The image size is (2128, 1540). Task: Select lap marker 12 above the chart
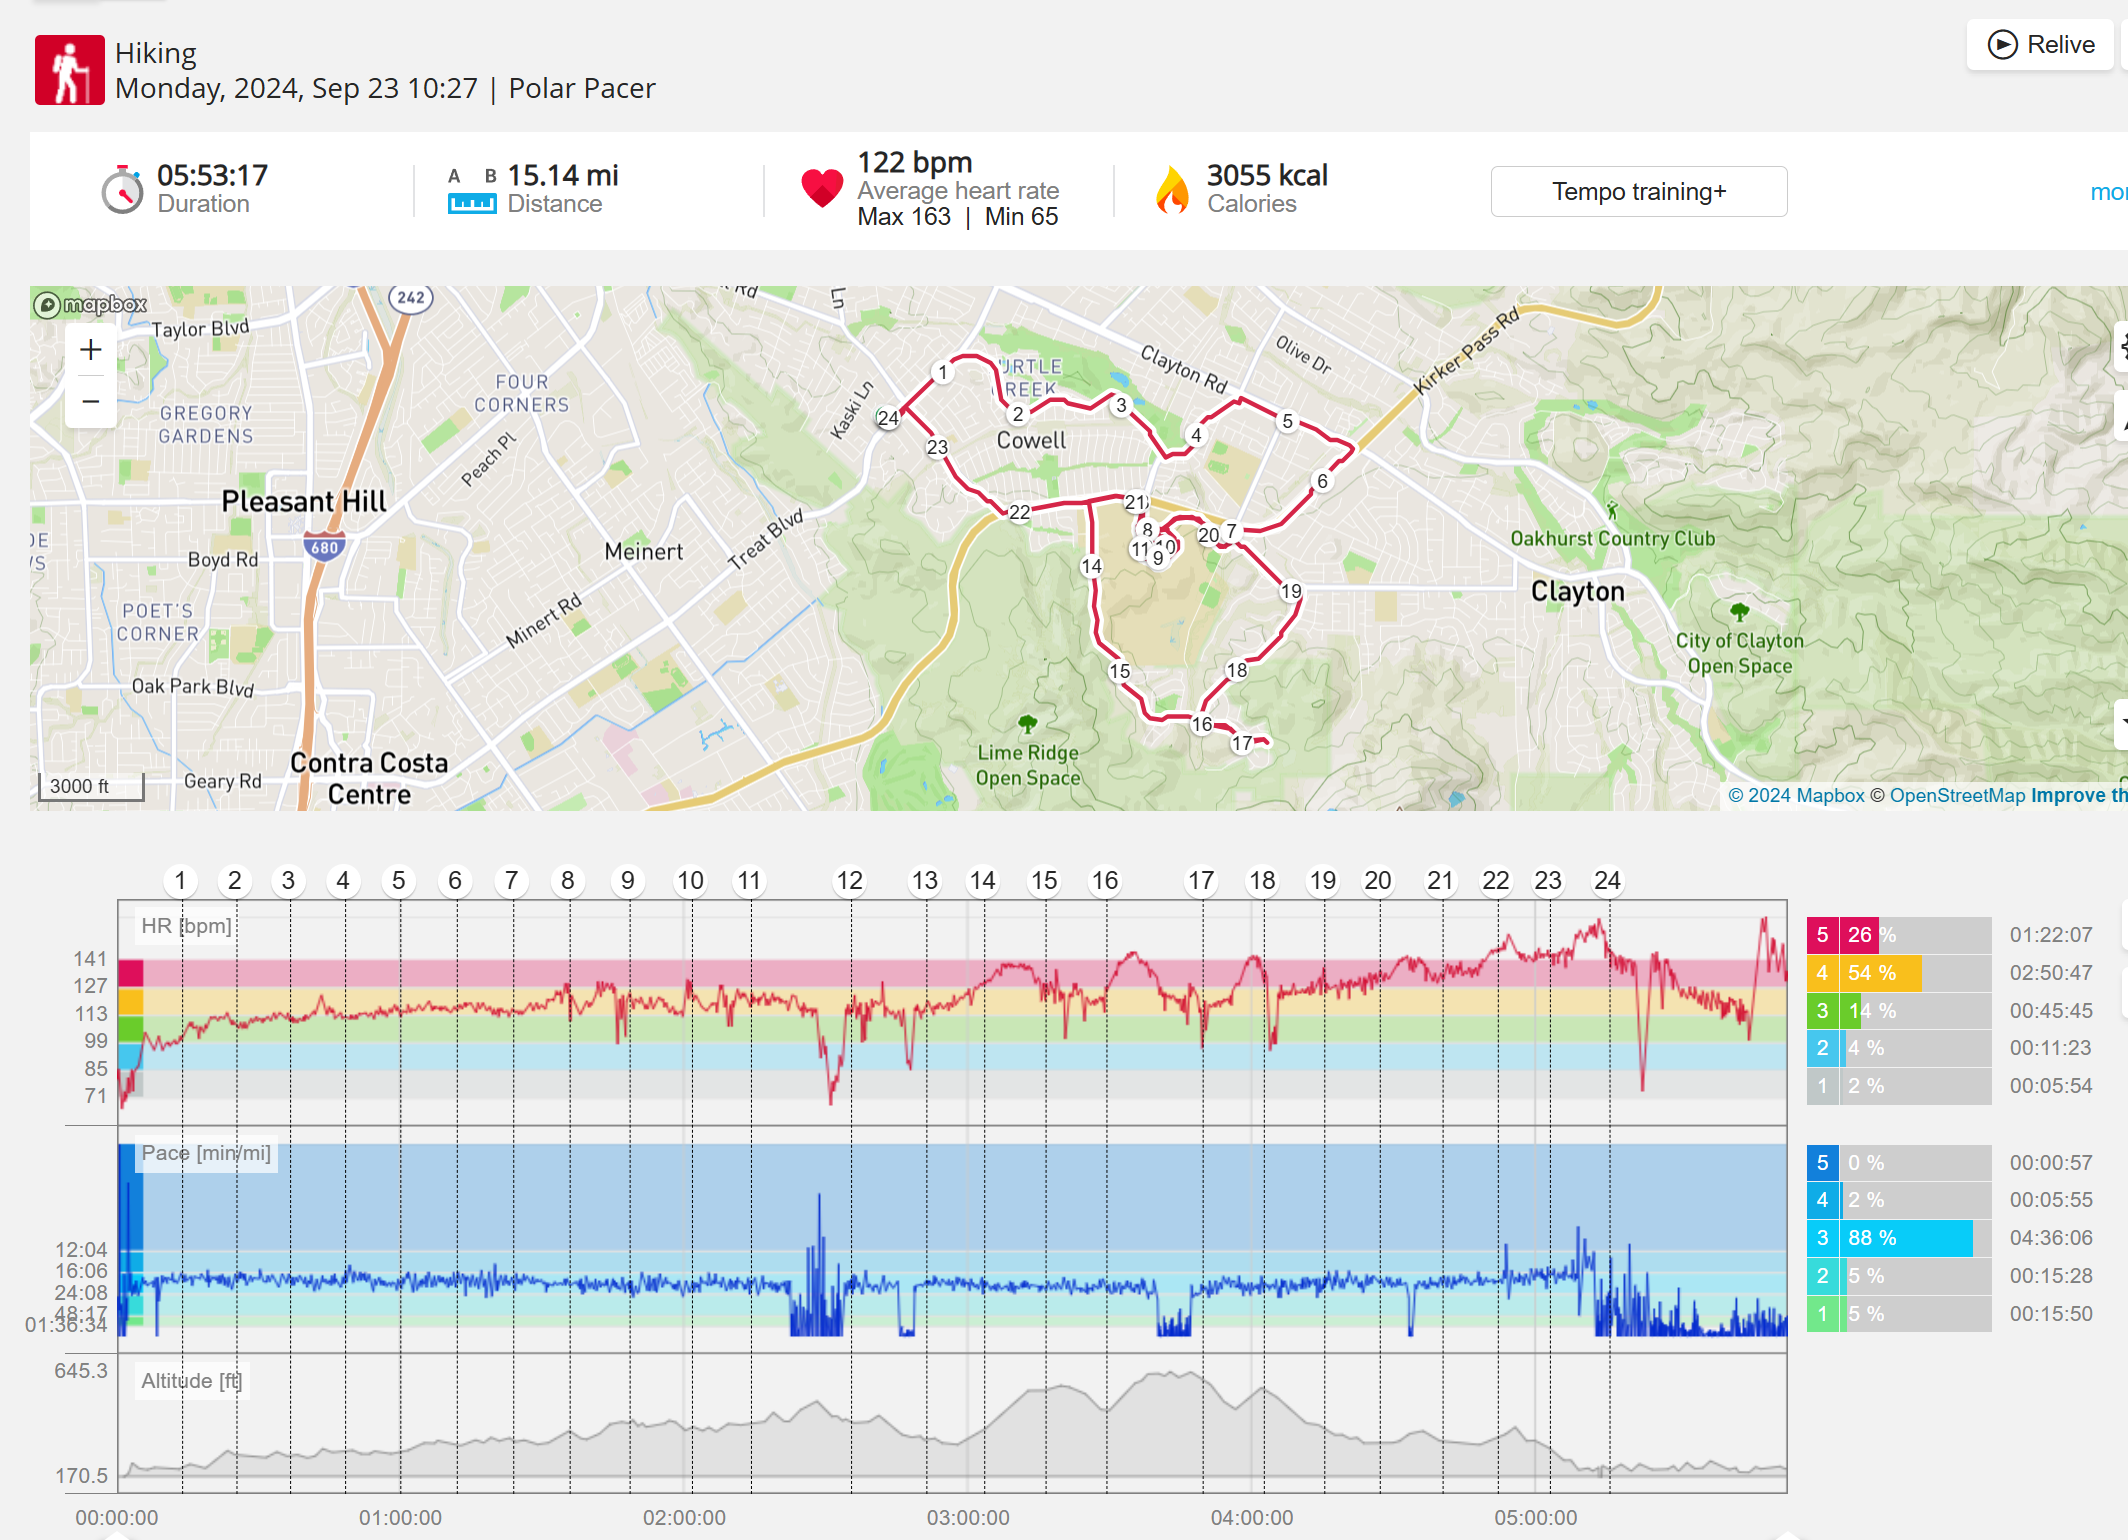(x=849, y=881)
